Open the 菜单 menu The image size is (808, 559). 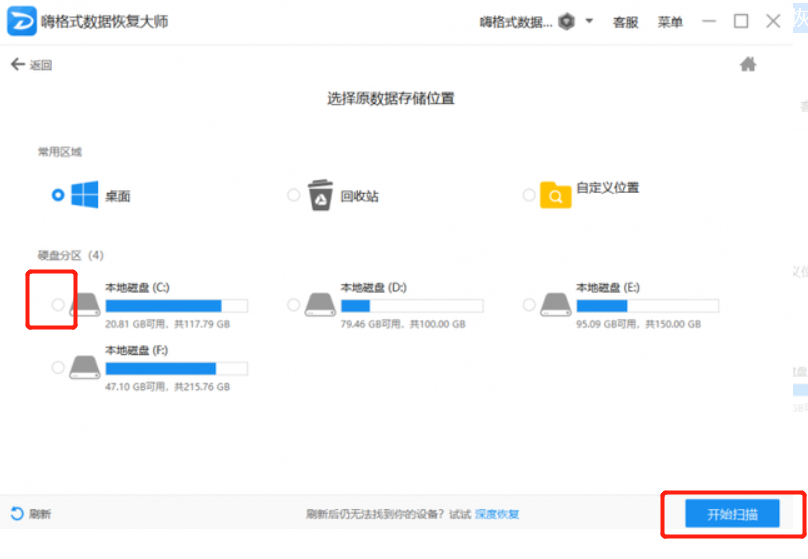pyautogui.click(x=670, y=22)
